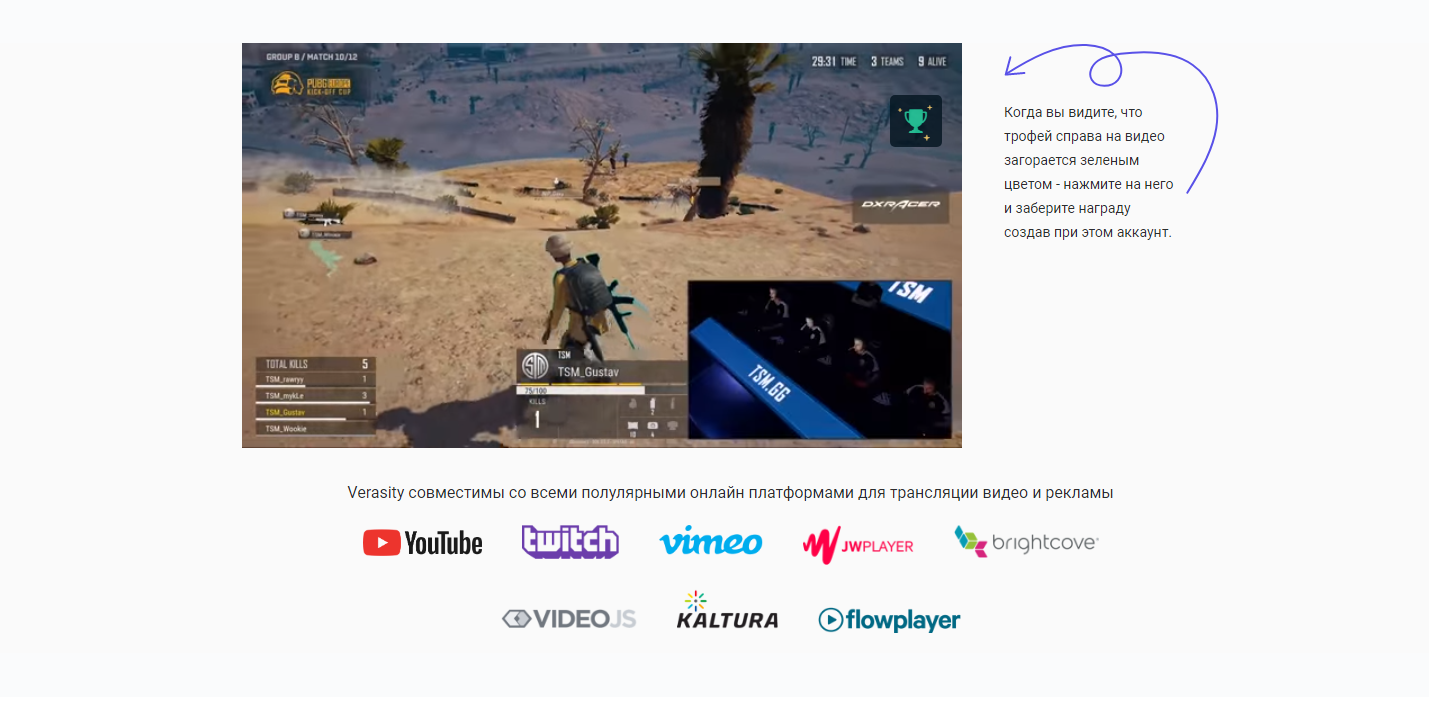Click the TOTAL KILLS scoreboard header
Screen dimensions: 1429x710
(x=315, y=364)
